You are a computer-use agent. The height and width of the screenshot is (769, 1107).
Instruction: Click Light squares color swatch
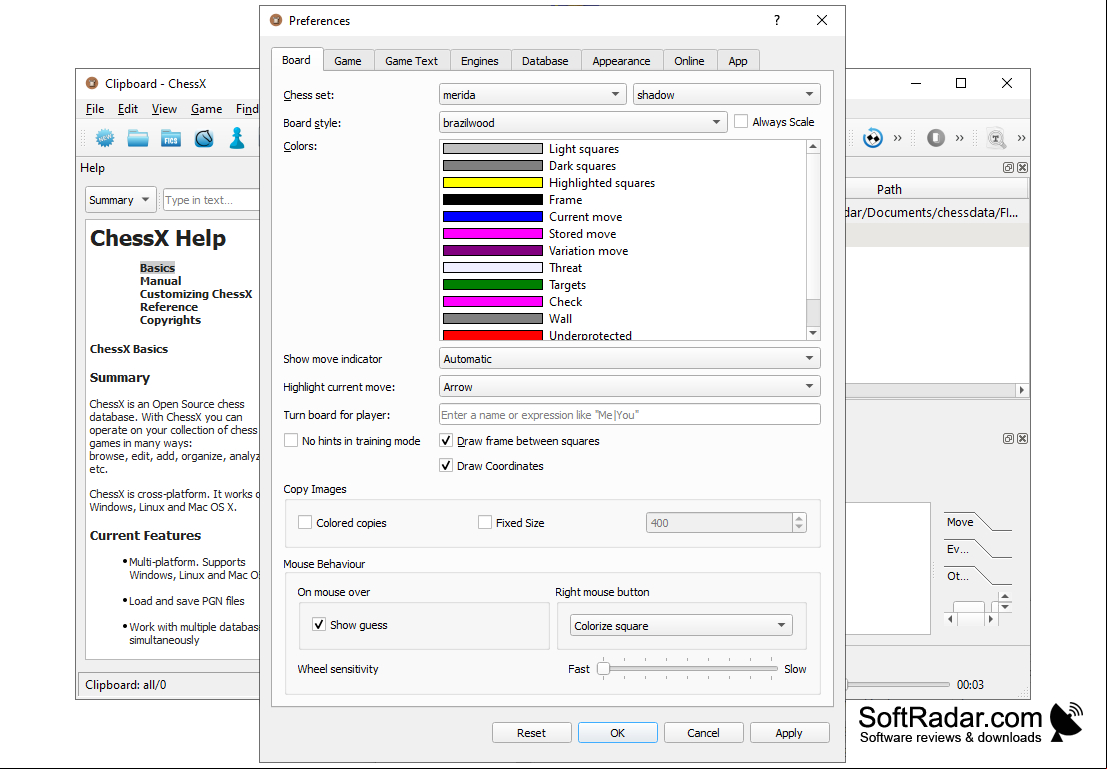[x=493, y=149]
